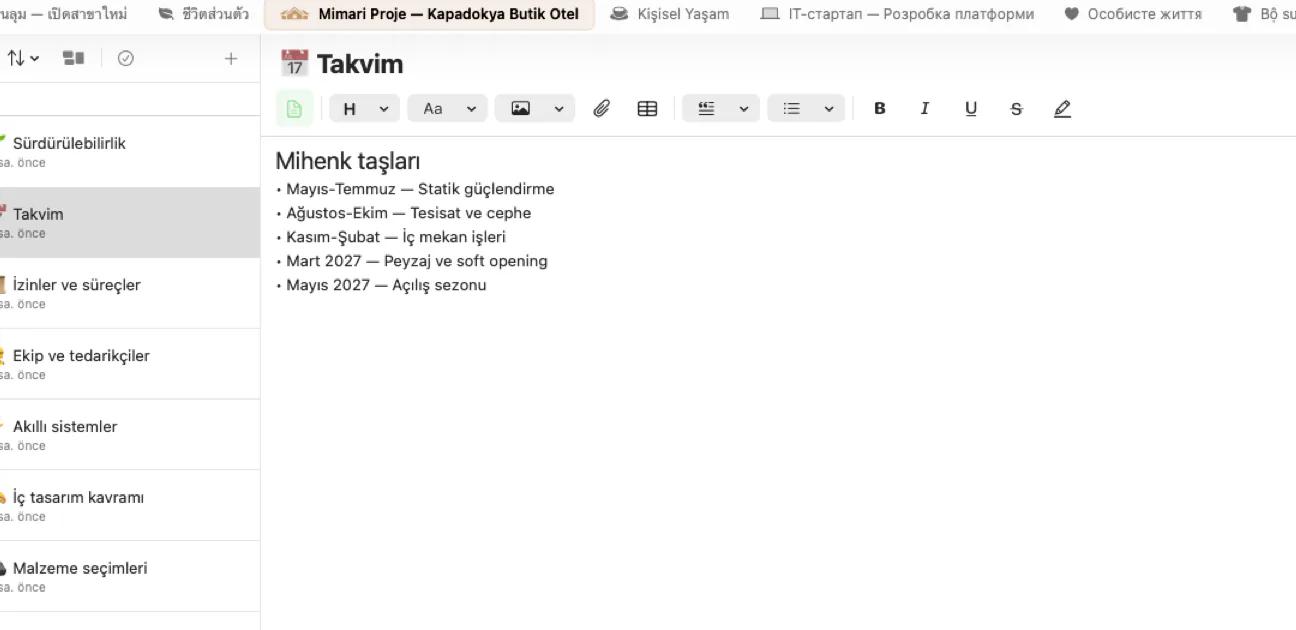Switch to Mimari Proje — Kapadokya Butik Otel tab

click(x=430, y=14)
